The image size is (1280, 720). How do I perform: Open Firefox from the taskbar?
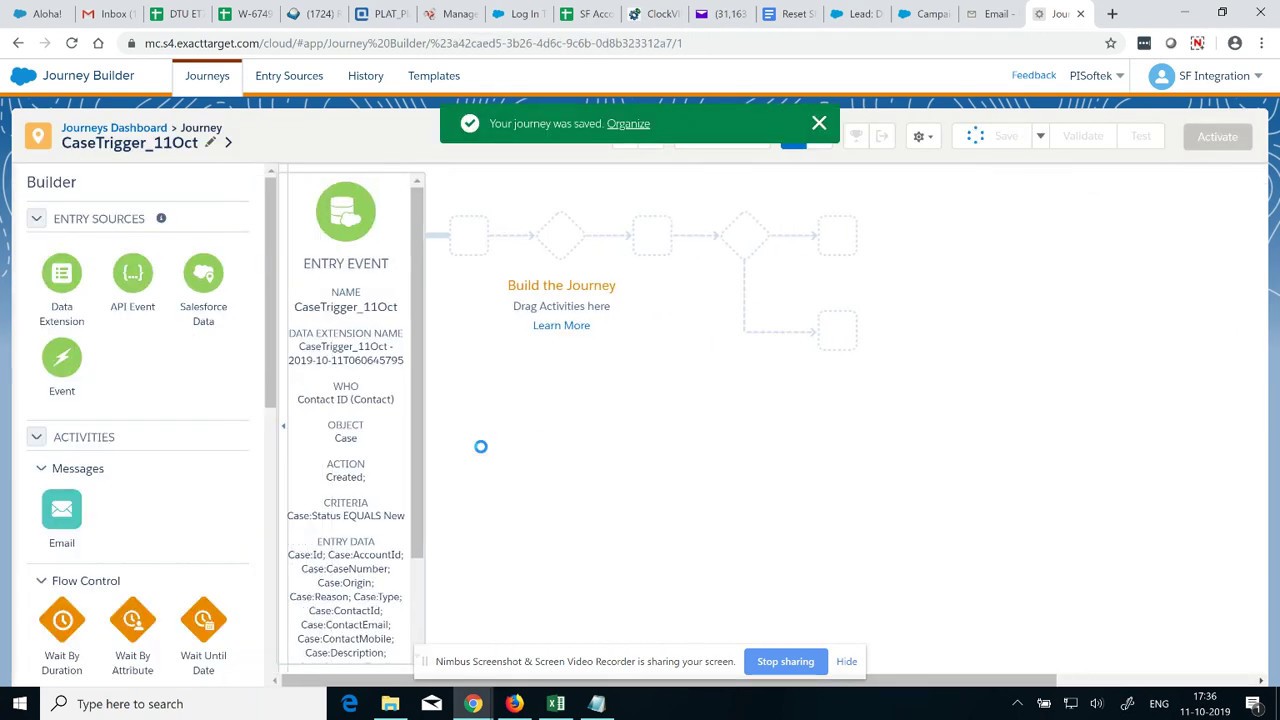tap(514, 704)
